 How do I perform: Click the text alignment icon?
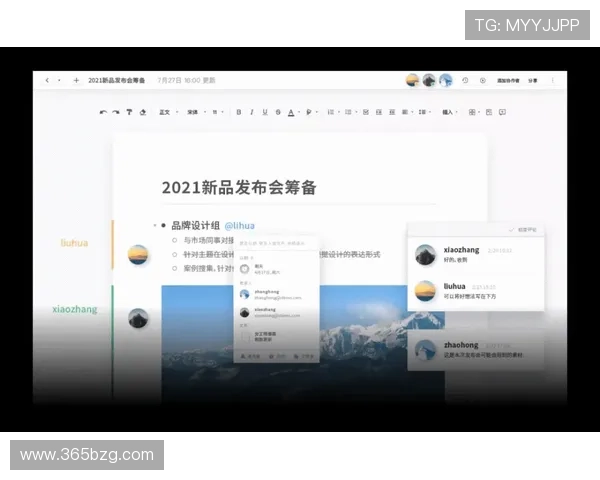(x=405, y=112)
